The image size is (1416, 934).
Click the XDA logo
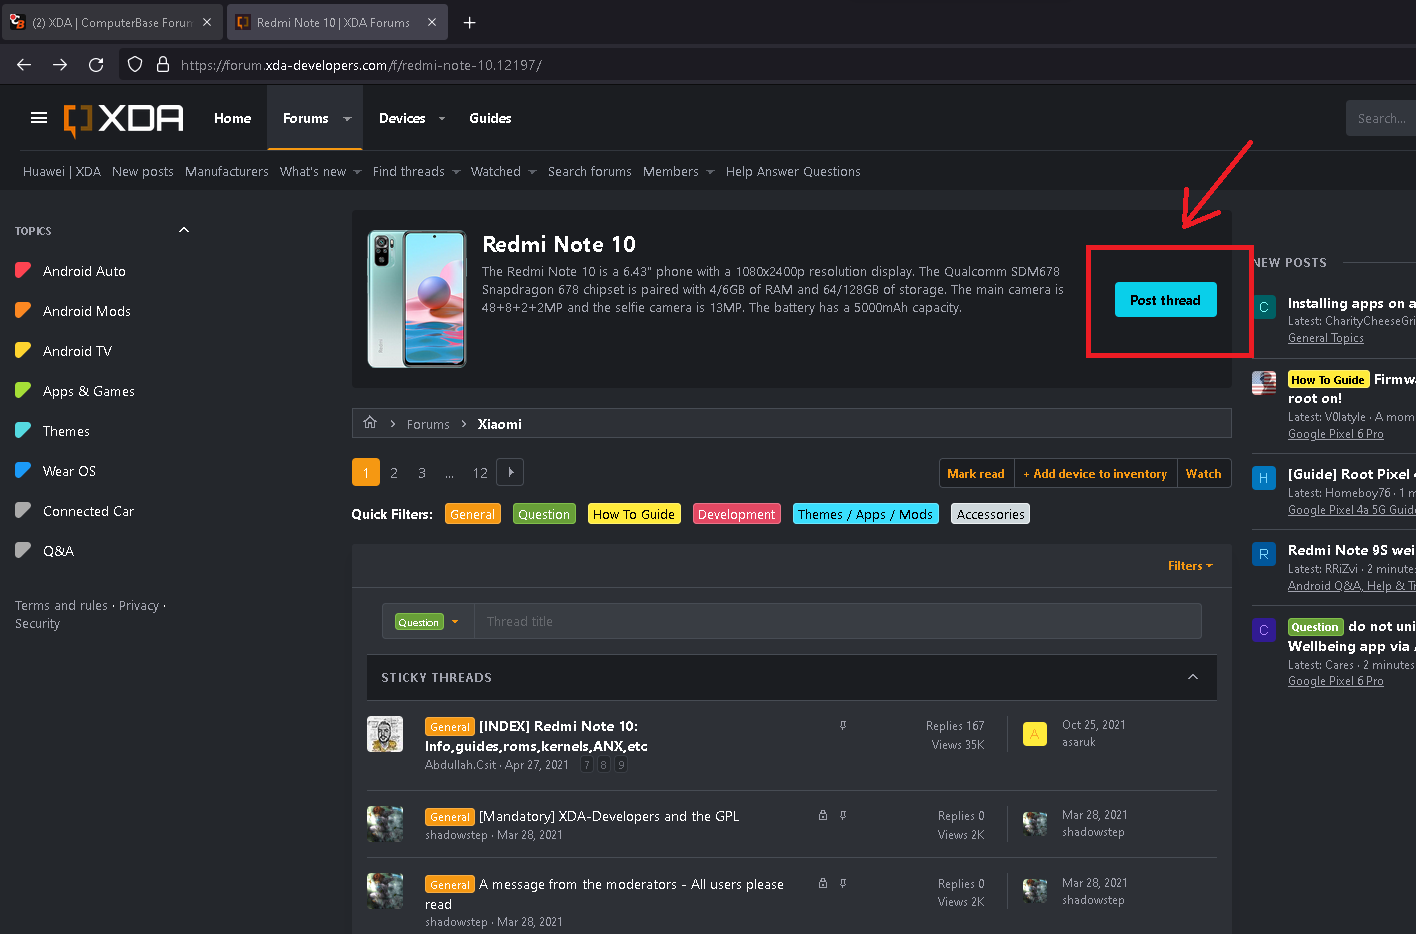point(124,118)
